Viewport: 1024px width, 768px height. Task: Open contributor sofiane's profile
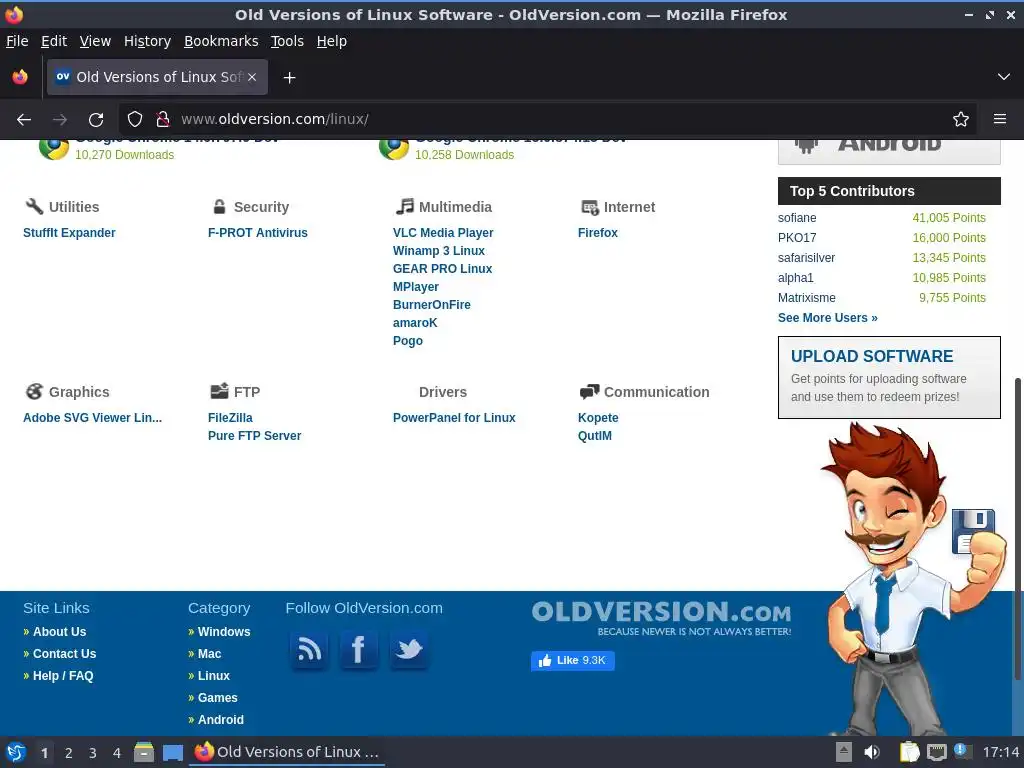point(797,217)
